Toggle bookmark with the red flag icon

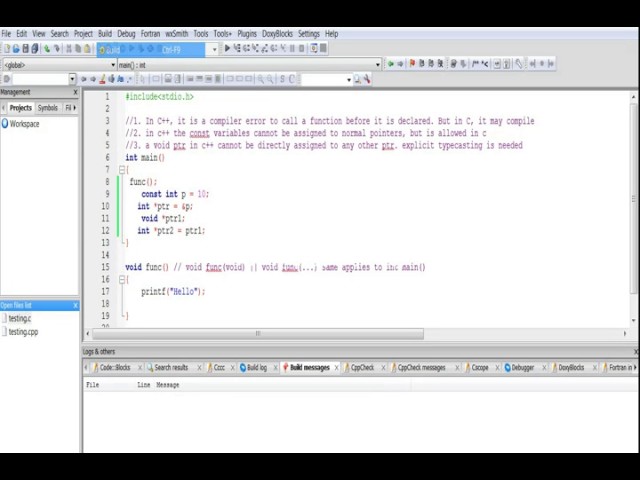(x=412, y=64)
